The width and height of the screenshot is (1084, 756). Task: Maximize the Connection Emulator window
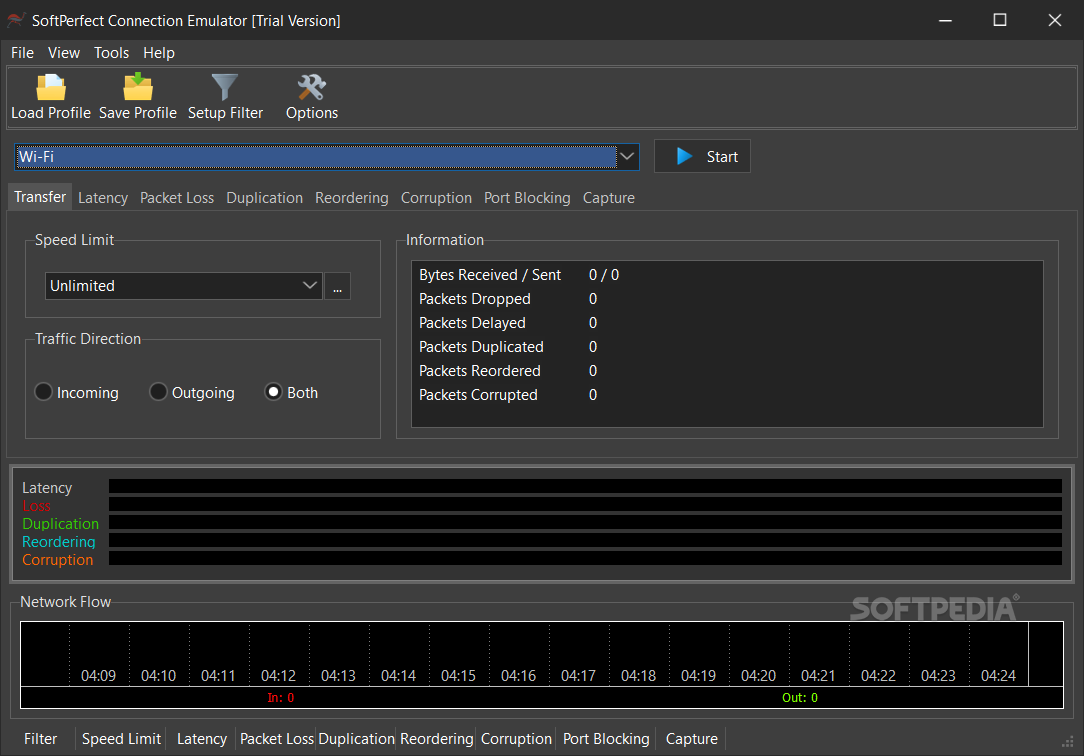[1000, 20]
